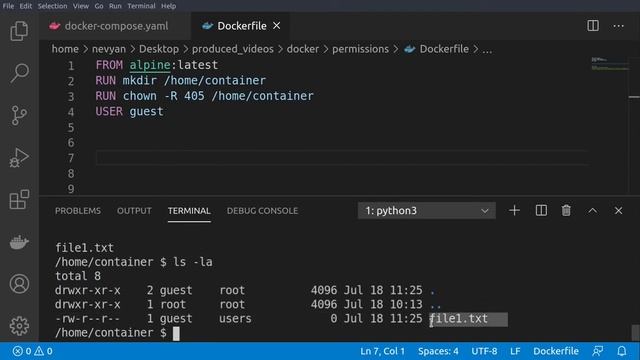Close the terminal panel
This screenshot has width=640, height=360.
pos(618,211)
